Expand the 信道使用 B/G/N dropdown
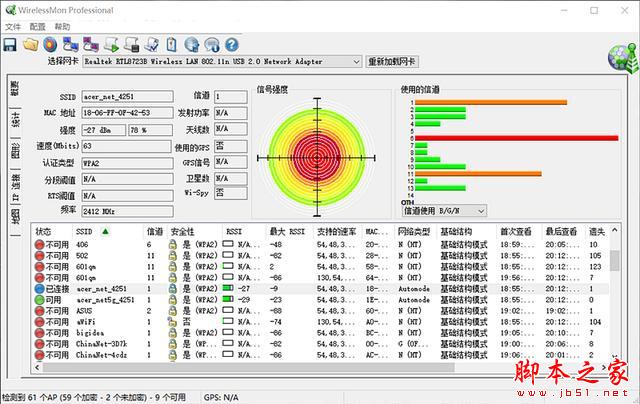 click(x=481, y=211)
